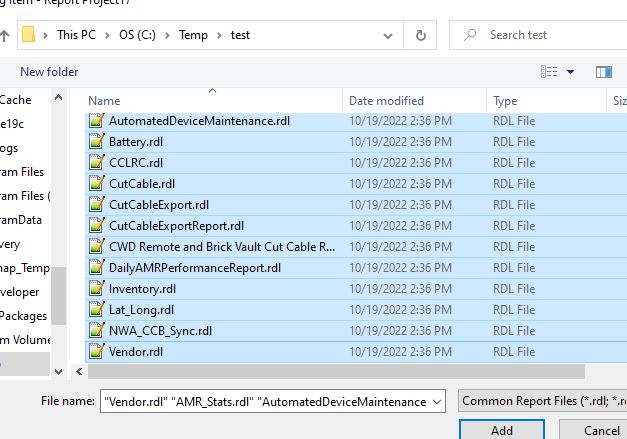This screenshot has height=439, width=627.
Task: Select the Inventory.rdl file name
Action: coord(142,289)
